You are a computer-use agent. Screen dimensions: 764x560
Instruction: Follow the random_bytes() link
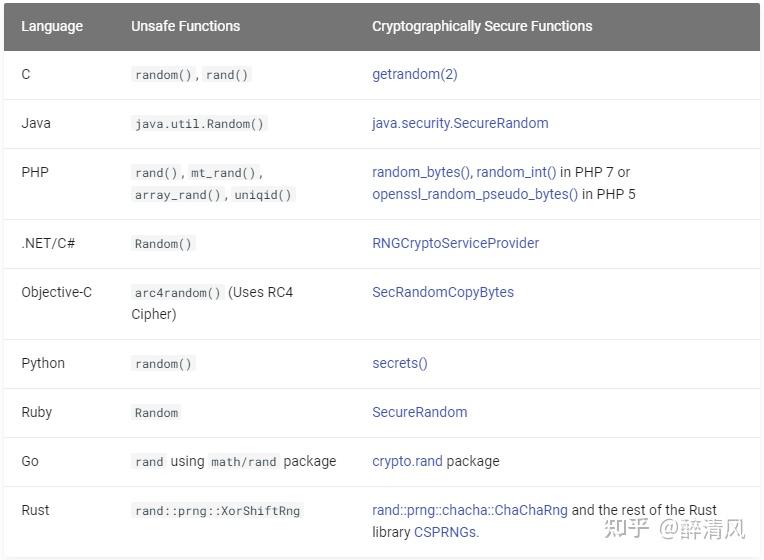(421, 172)
